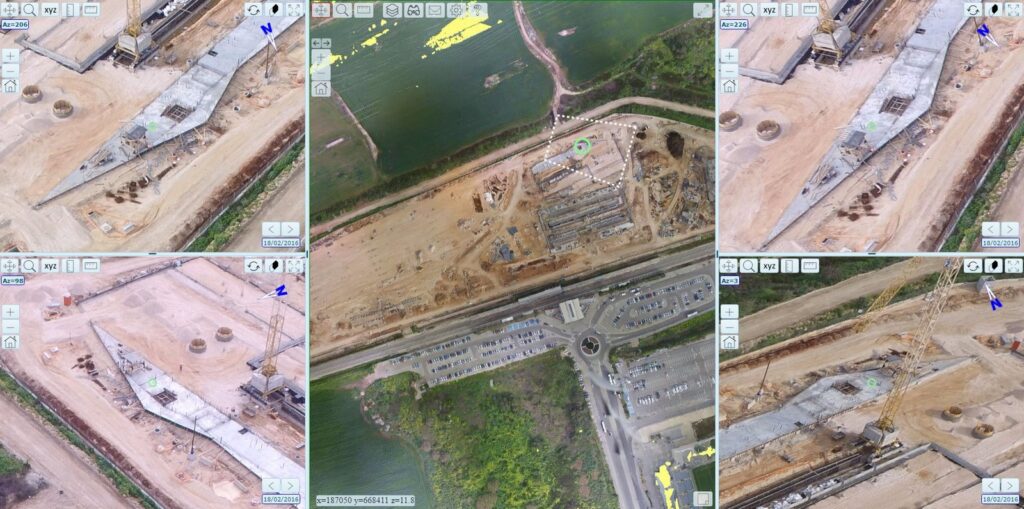
Task: Click the lightbulb help icon in center map
Action: click(477, 10)
